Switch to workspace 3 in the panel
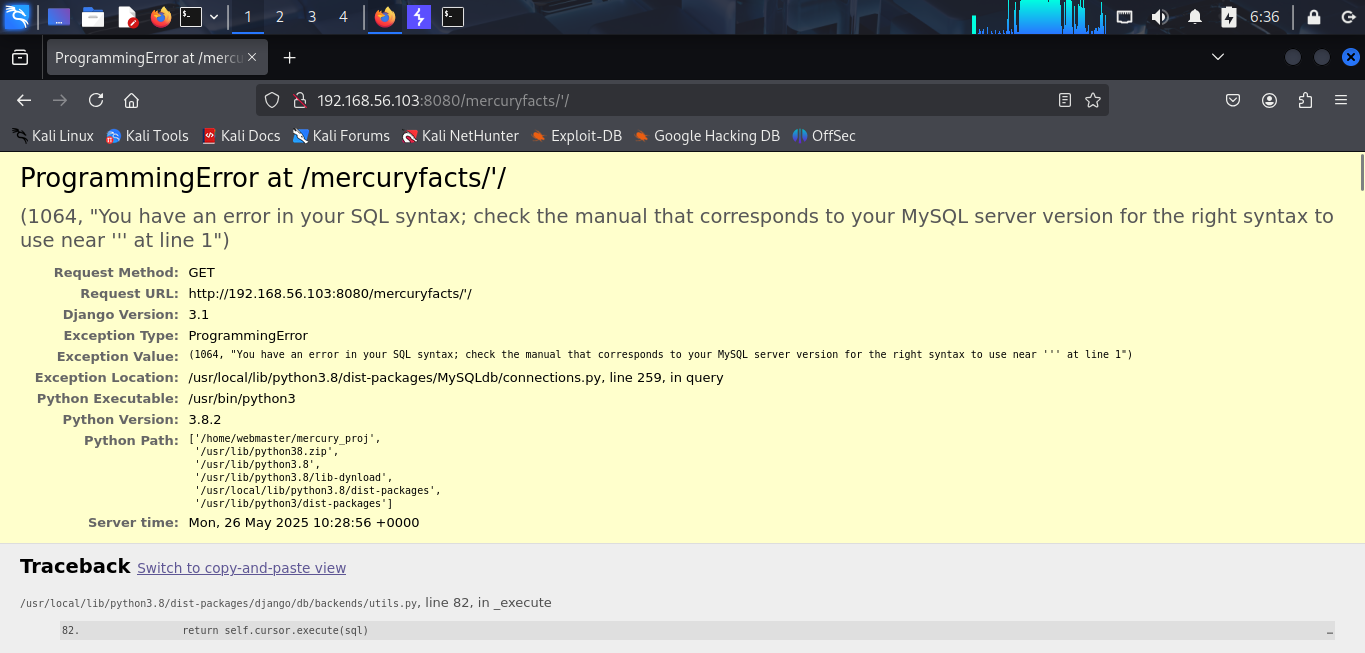 (x=311, y=16)
